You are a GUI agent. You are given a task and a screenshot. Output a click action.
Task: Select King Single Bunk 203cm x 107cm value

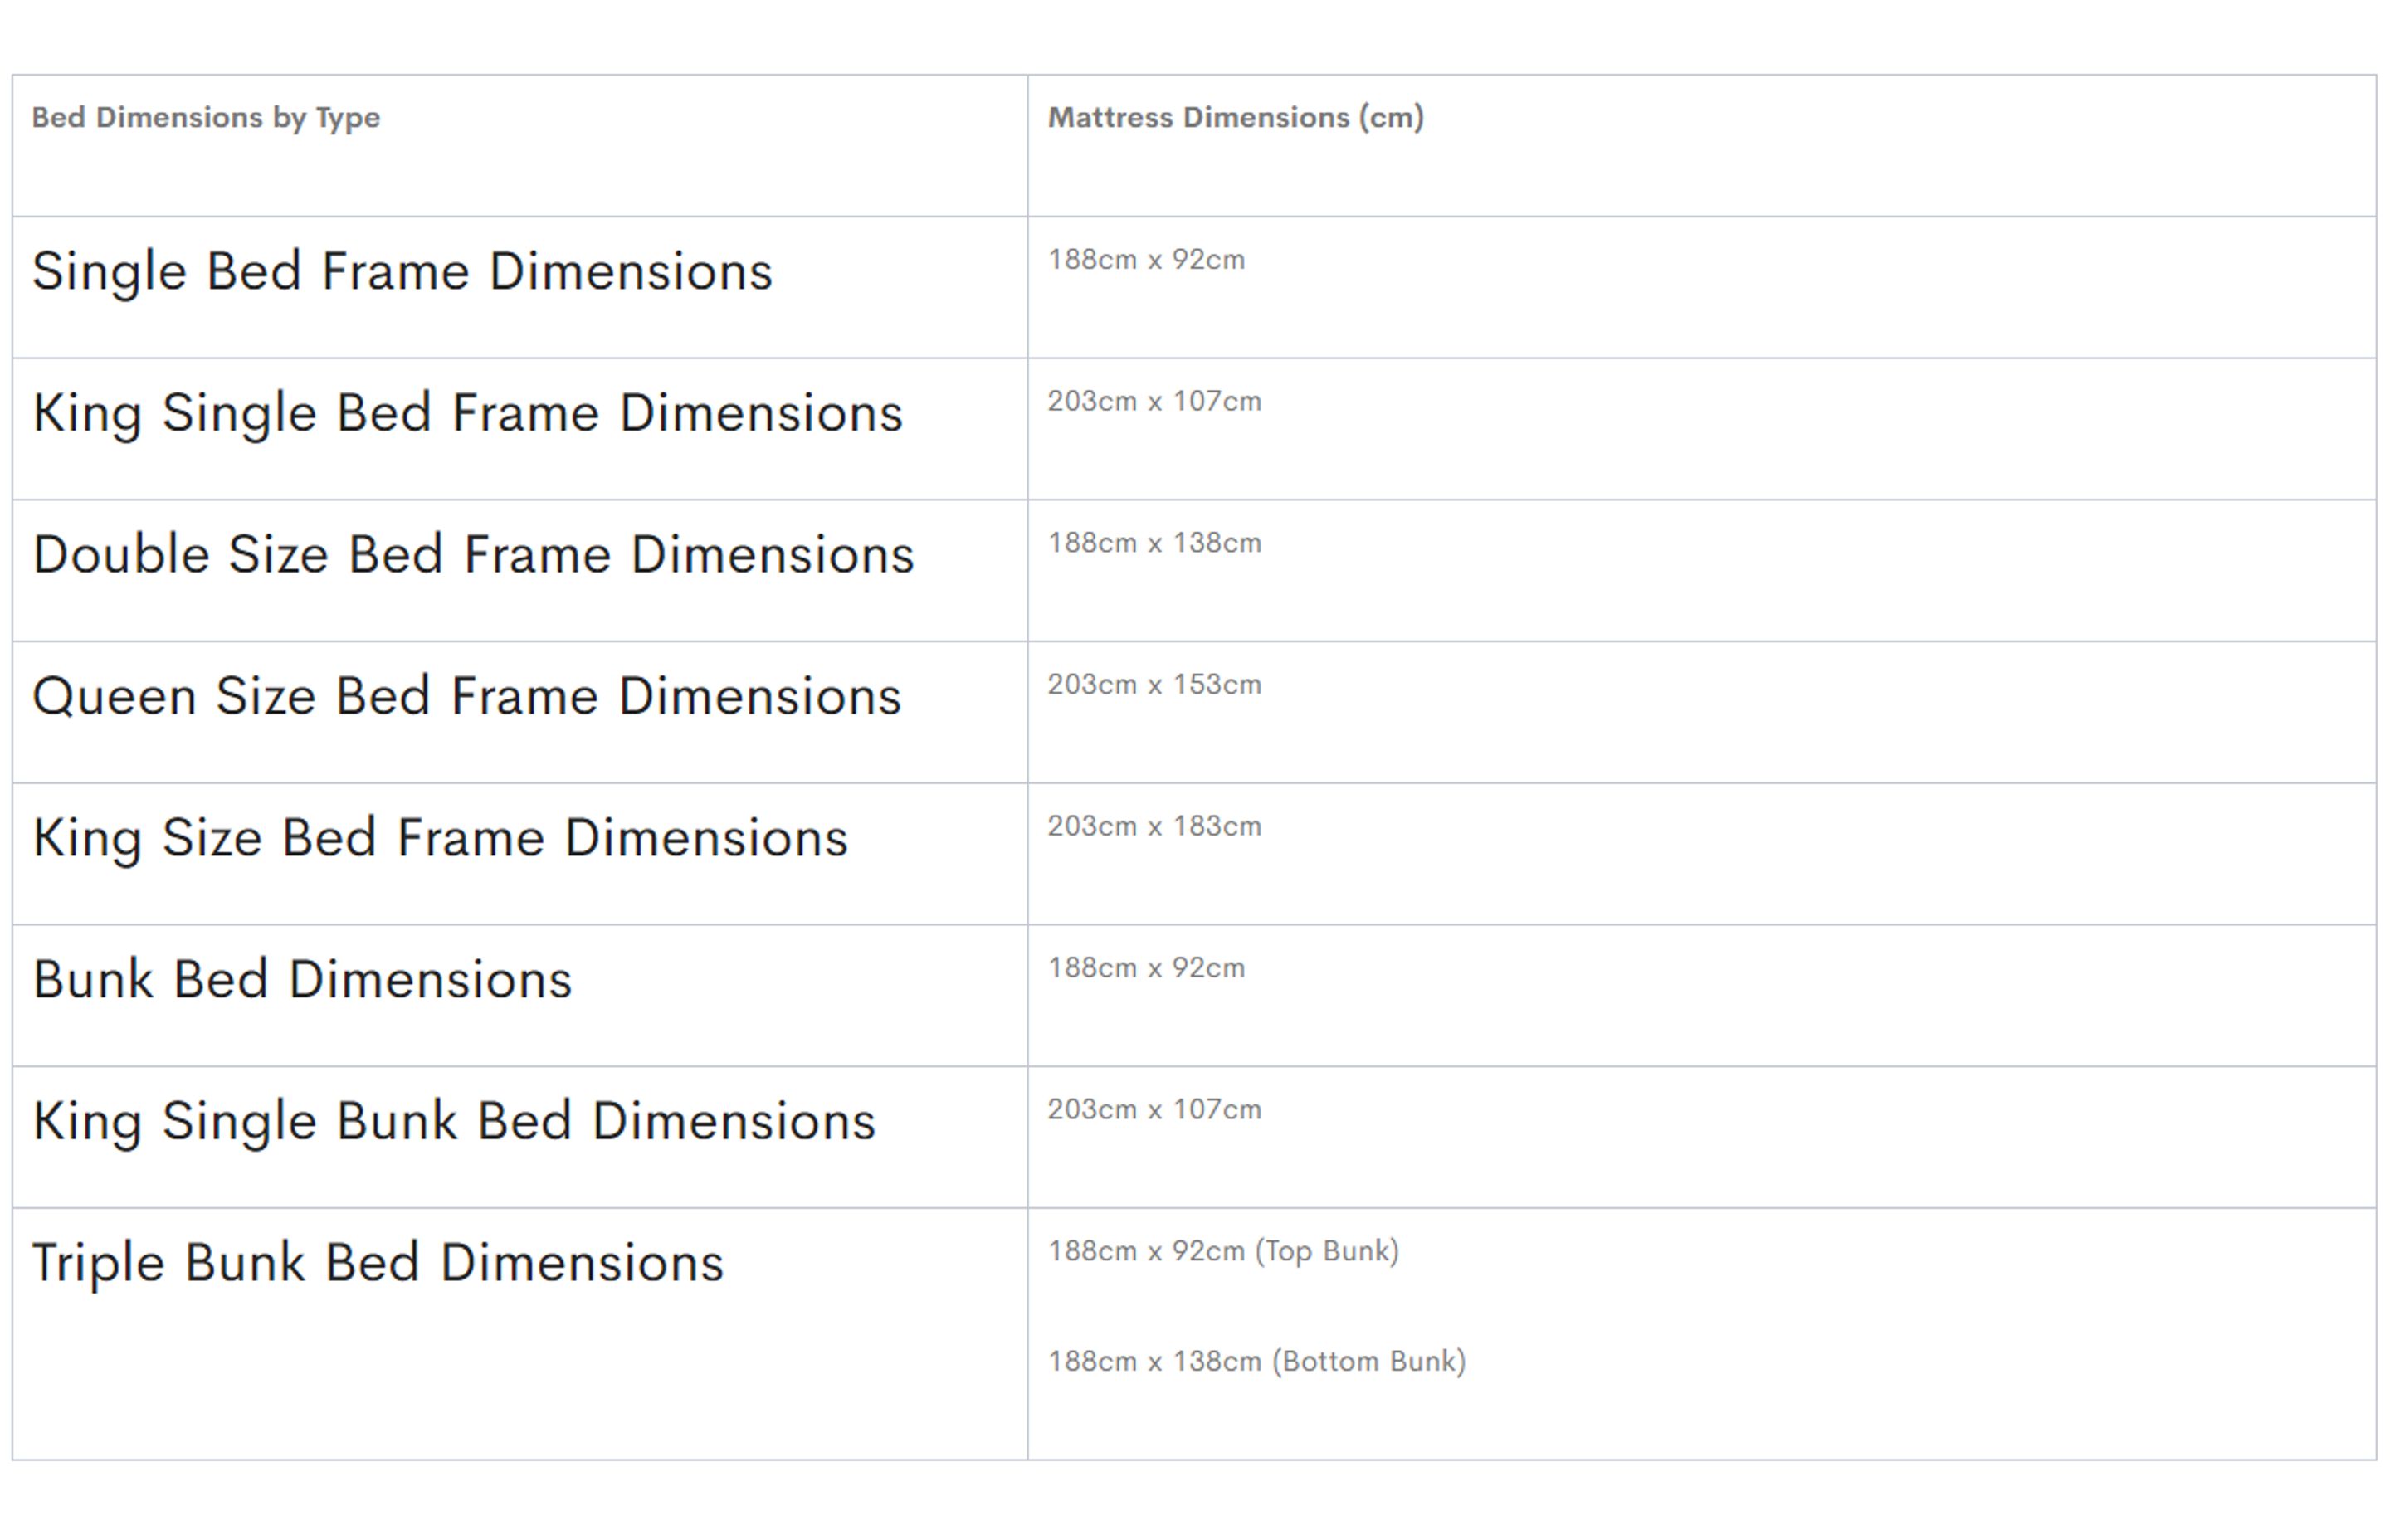[x=1155, y=1110]
